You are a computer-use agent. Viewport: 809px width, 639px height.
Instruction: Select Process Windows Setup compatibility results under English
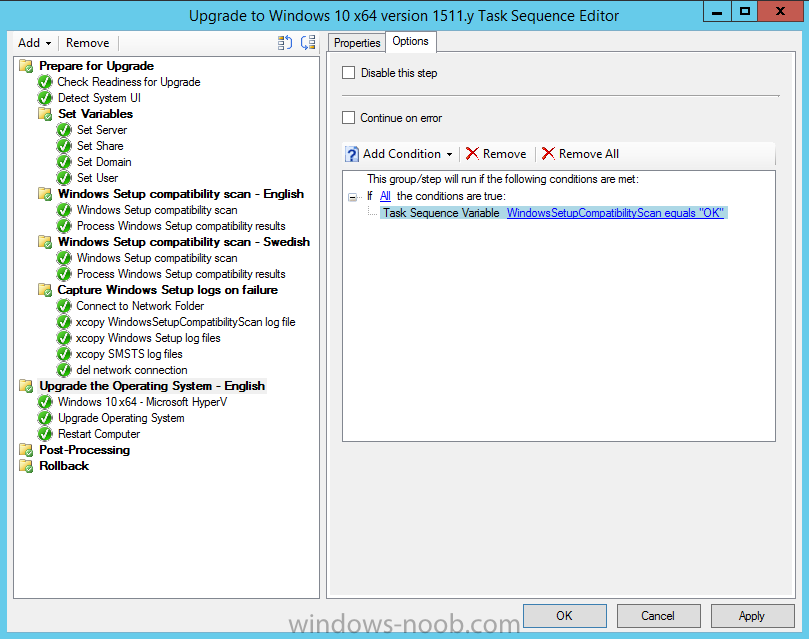pos(181,226)
